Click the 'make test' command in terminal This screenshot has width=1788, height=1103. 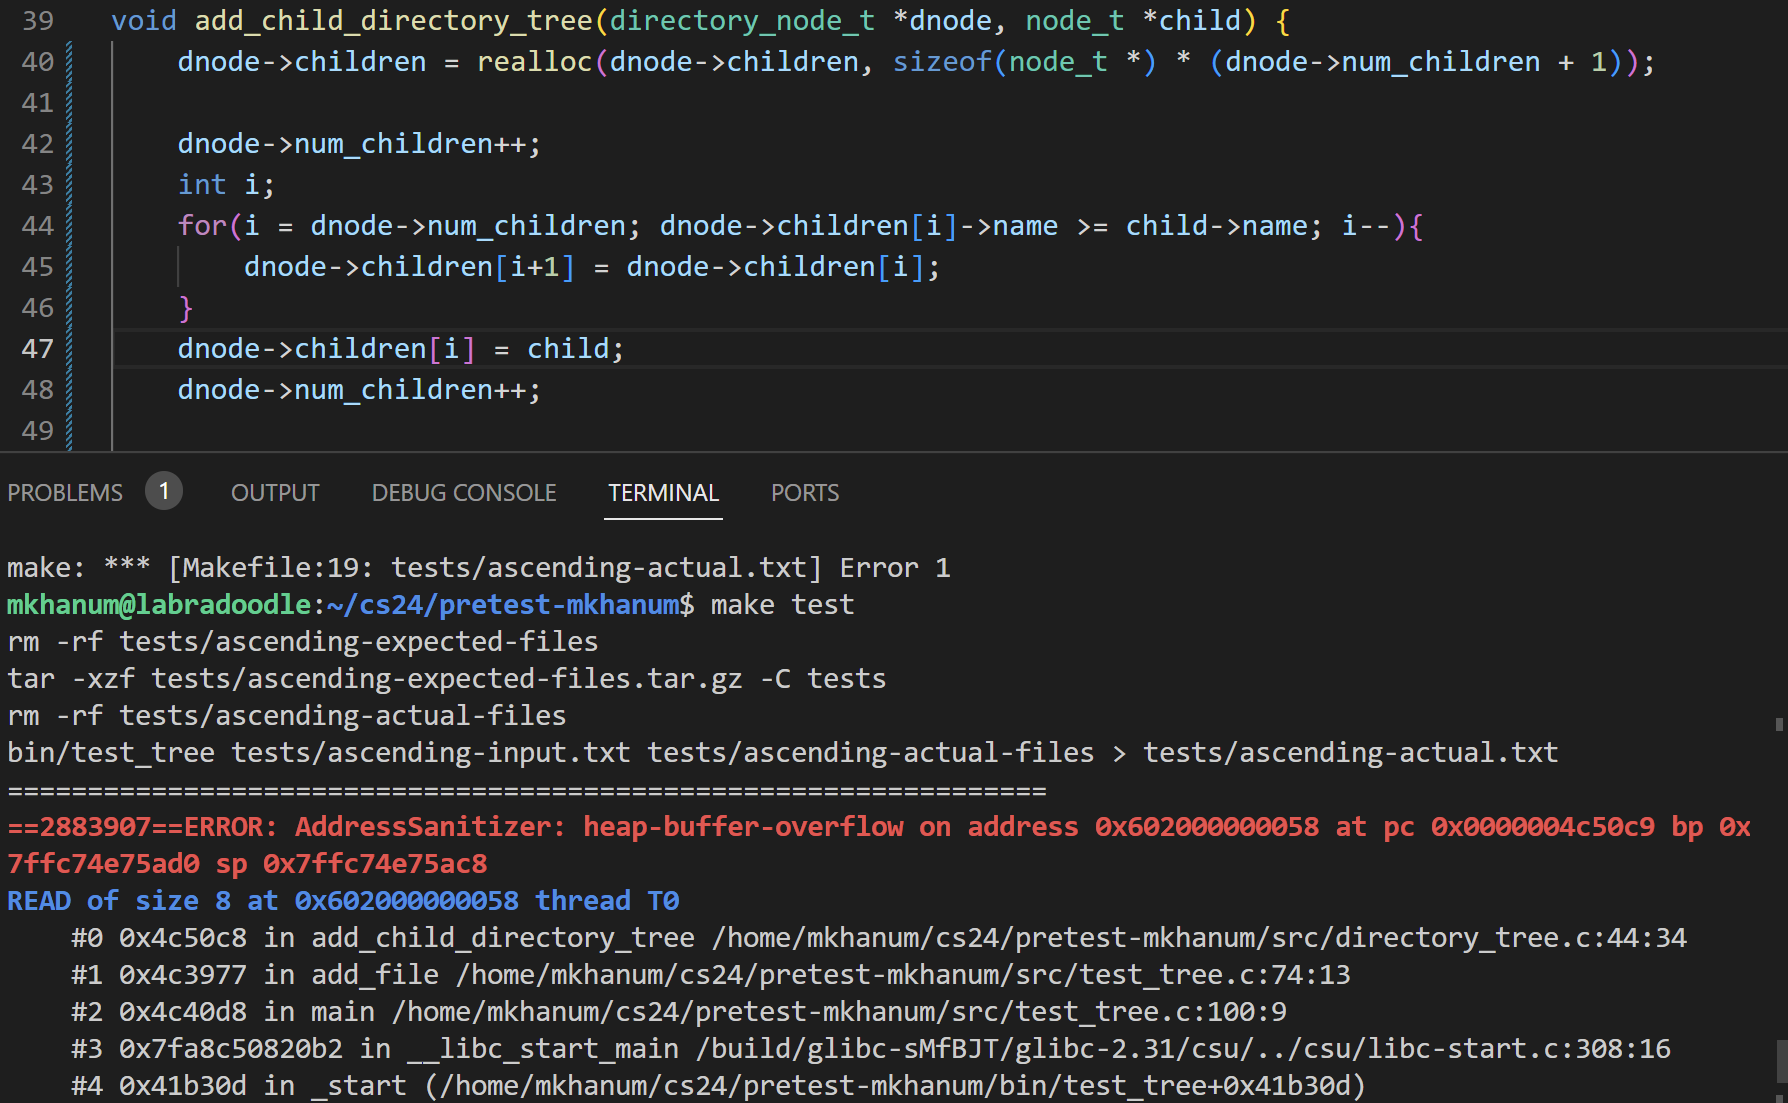pyautogui.click(x=782, y=605)
